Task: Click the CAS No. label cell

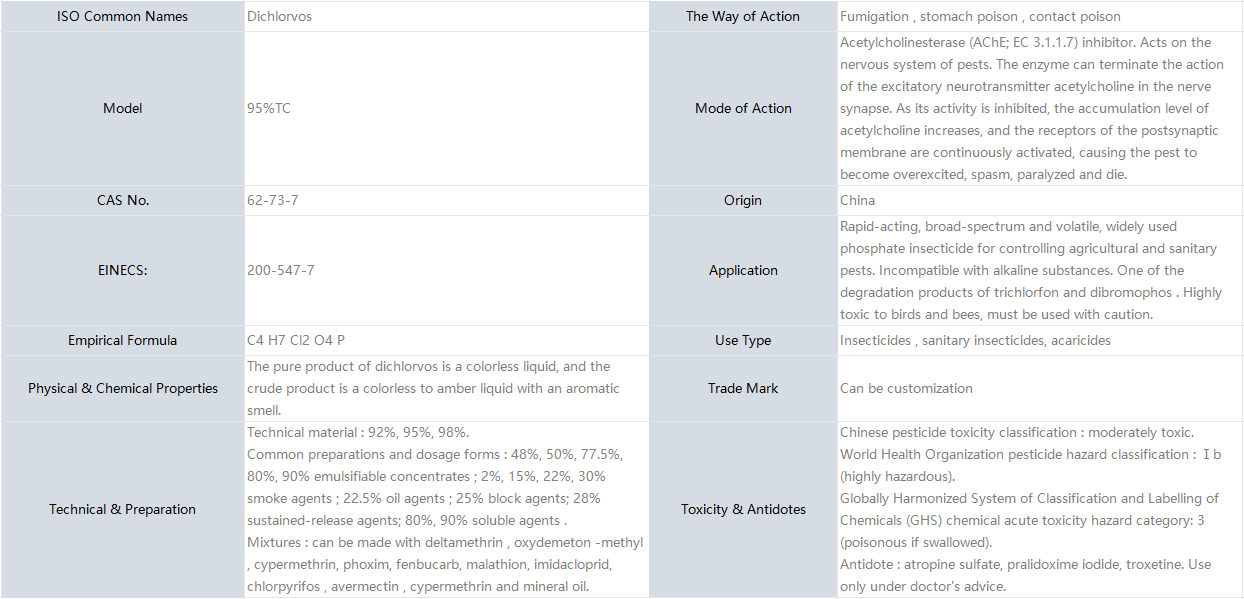Action: point(123,200)
